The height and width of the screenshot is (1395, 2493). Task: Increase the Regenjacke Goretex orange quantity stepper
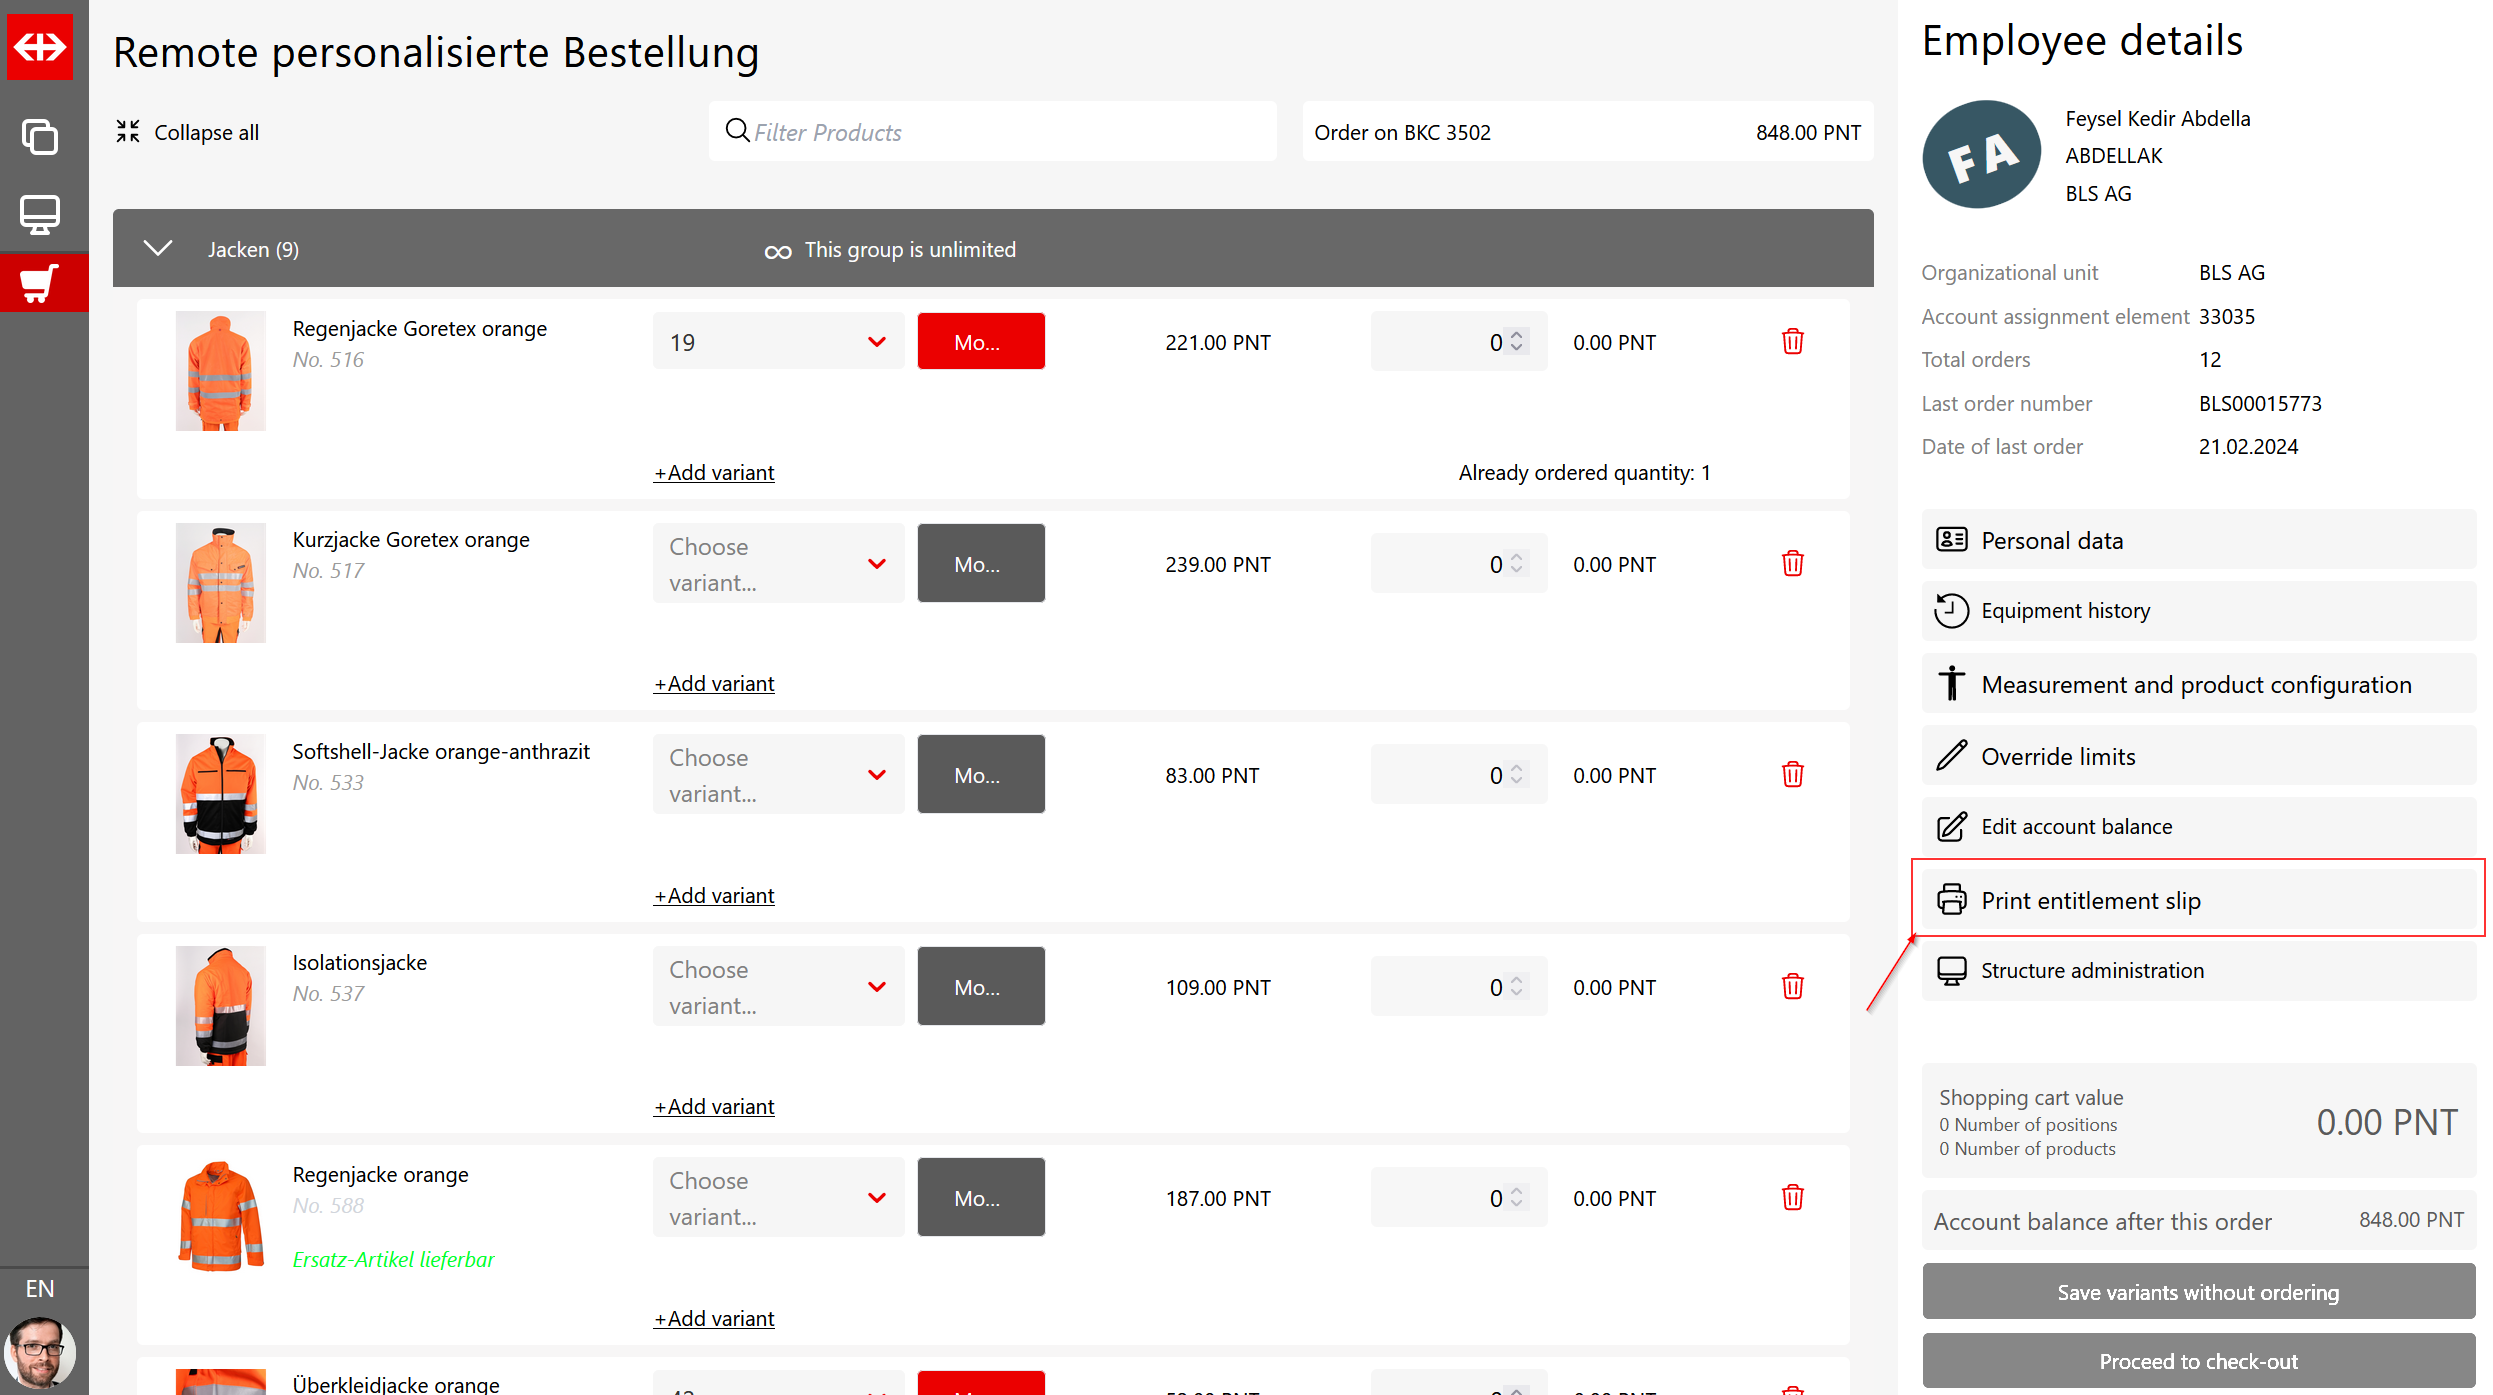pos(1516,336)
